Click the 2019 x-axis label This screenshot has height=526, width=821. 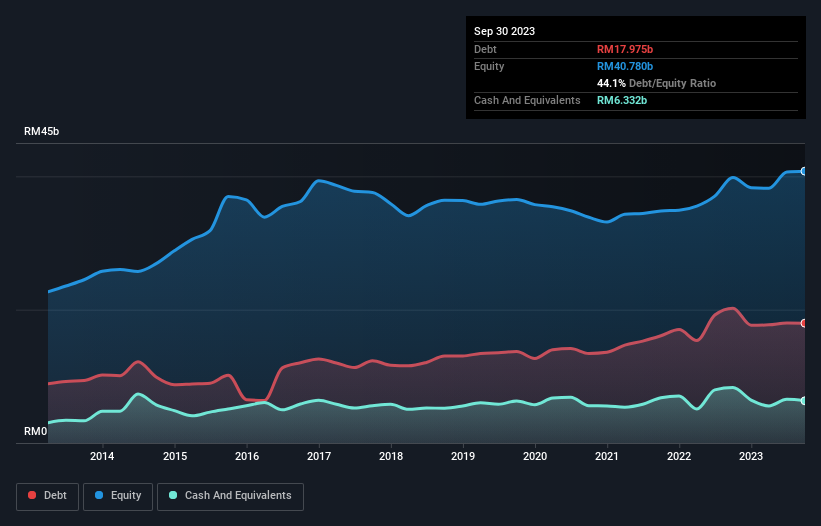click(x=463, y=456)
